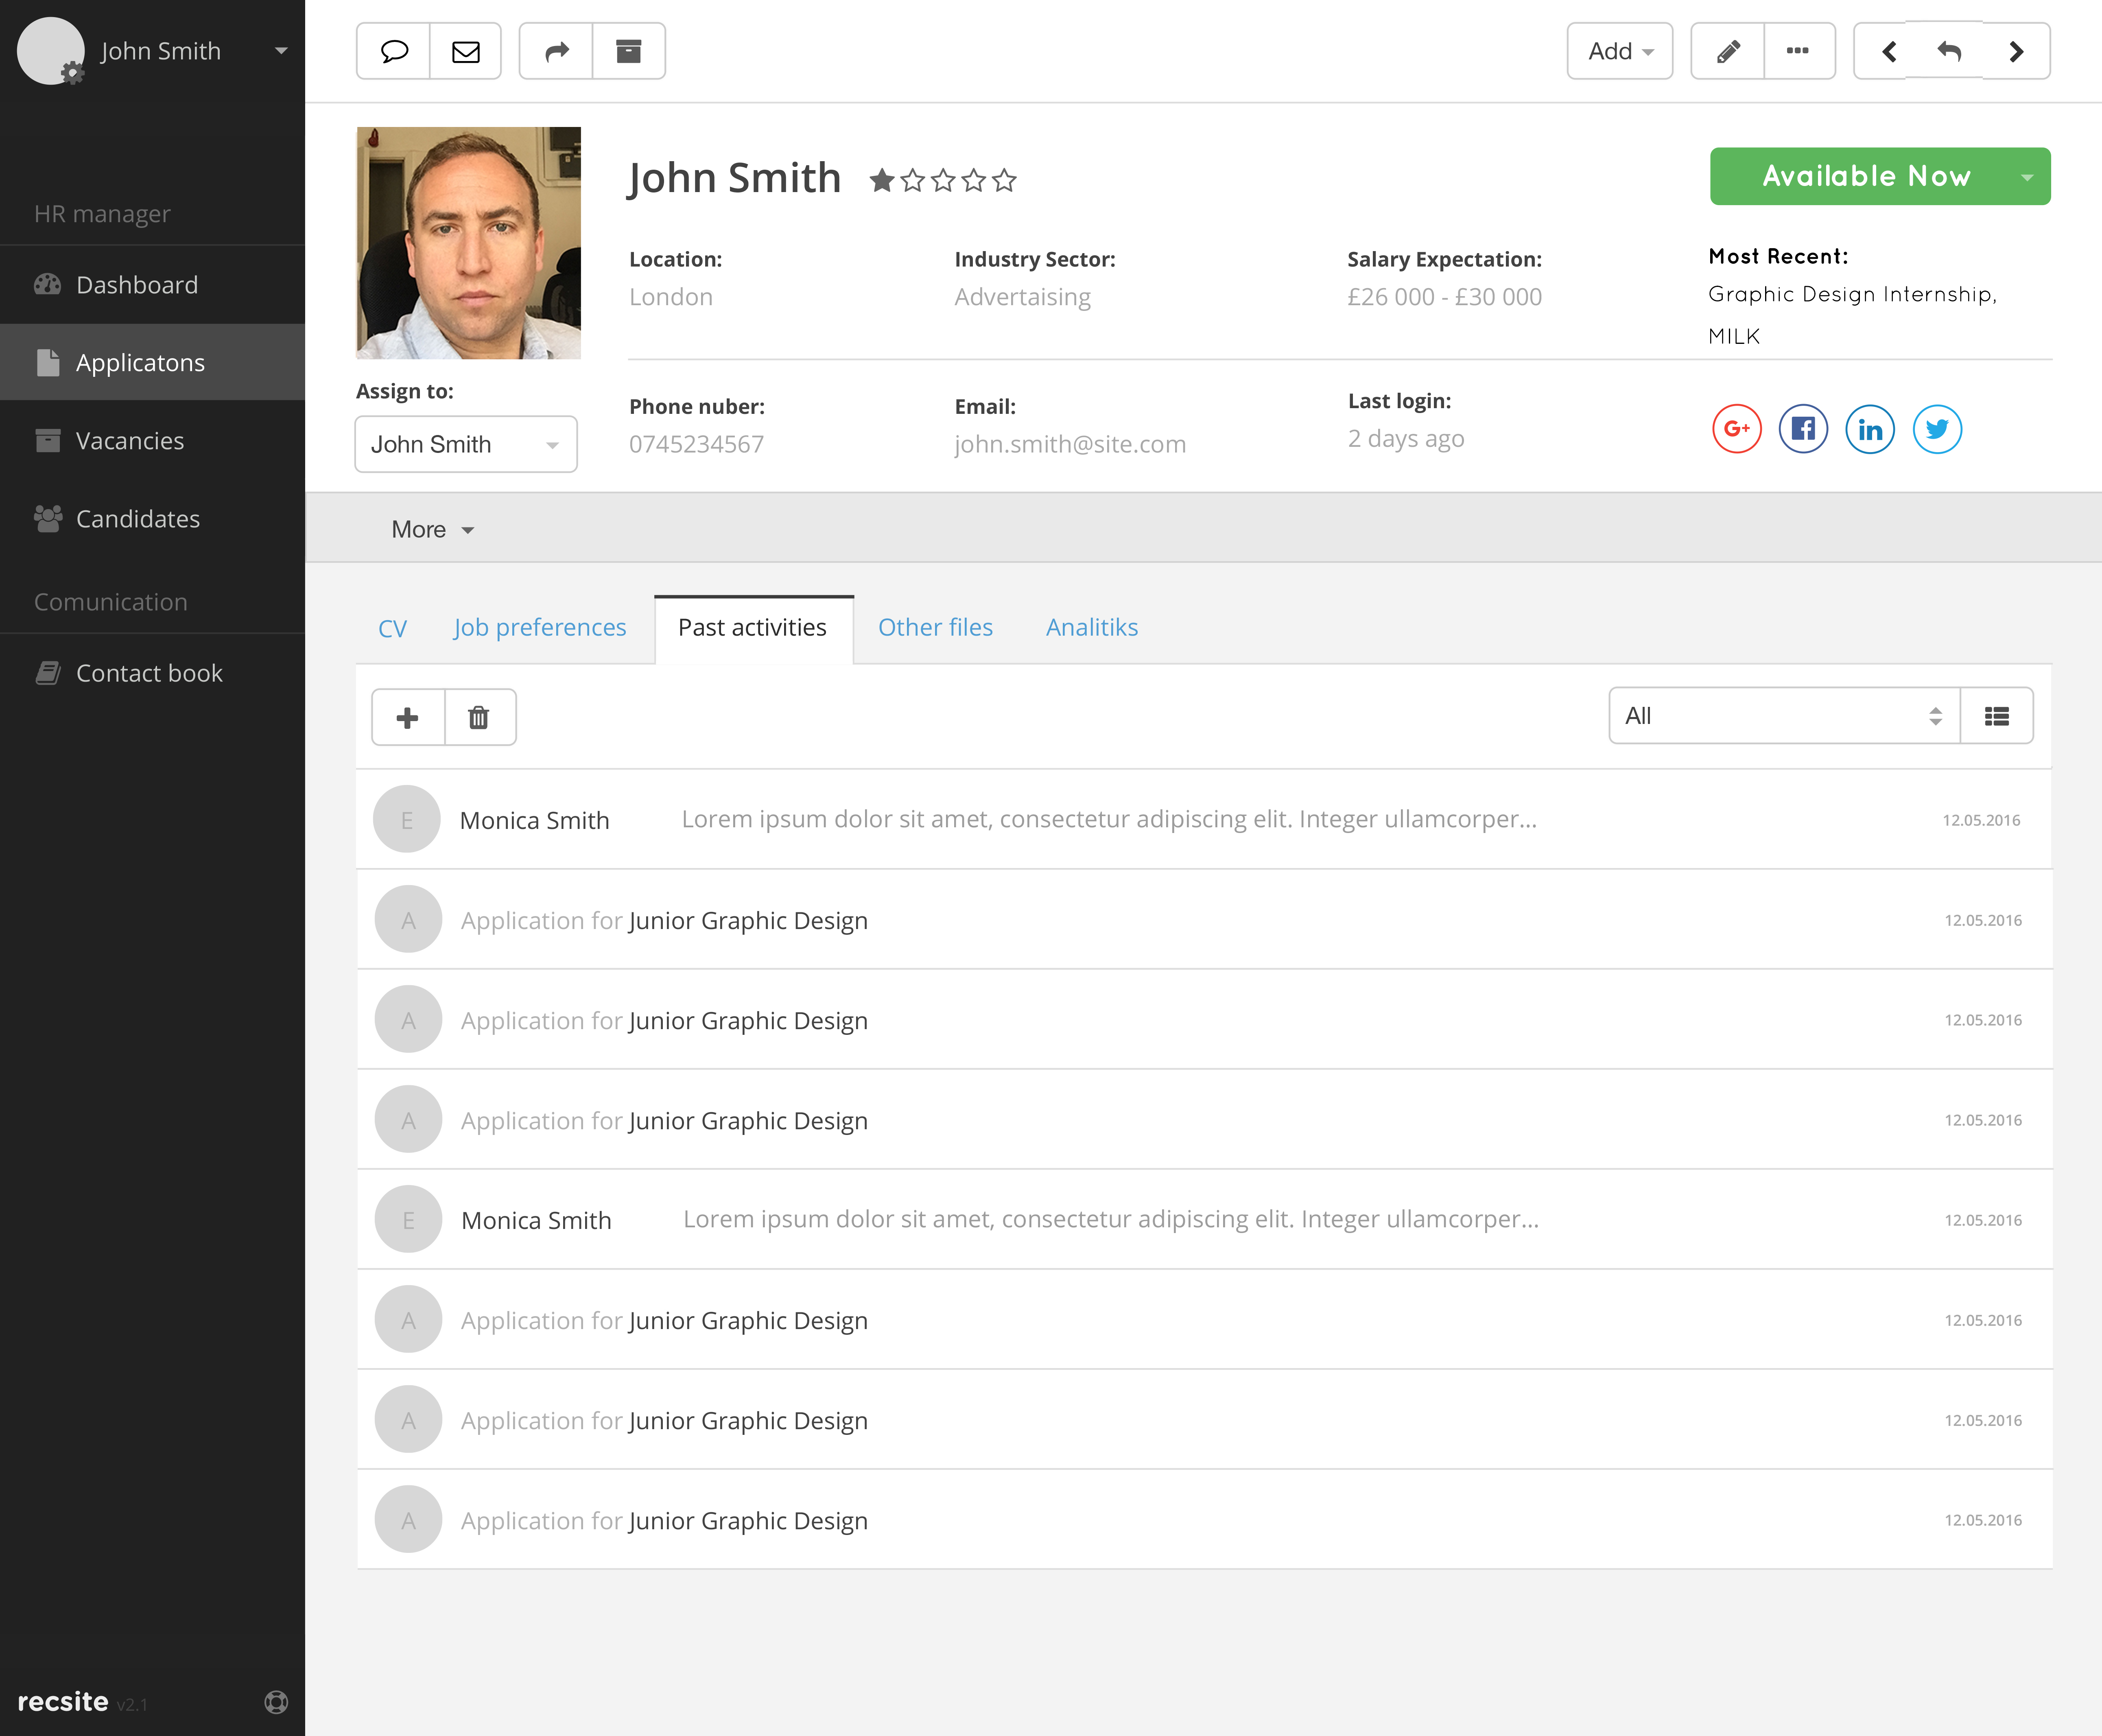Image resolution: width=2102 pixels, height=1736 pixels.
Task: Click the trash delete activity icon
Action: coord(479,717)
